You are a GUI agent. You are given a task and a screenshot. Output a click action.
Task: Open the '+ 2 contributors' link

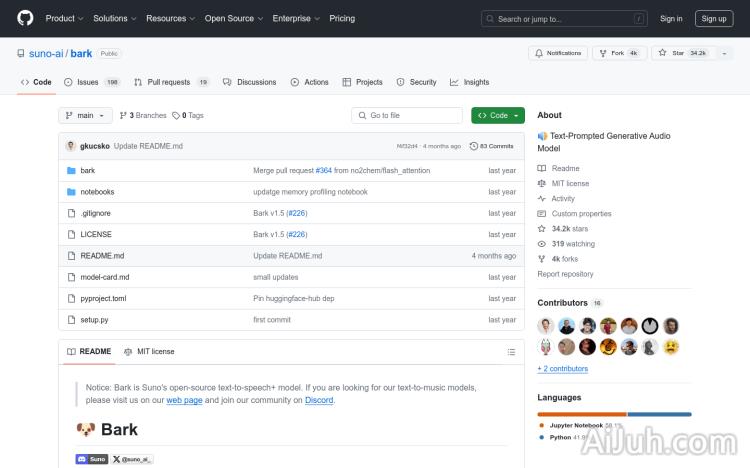(x=563, y=368)
